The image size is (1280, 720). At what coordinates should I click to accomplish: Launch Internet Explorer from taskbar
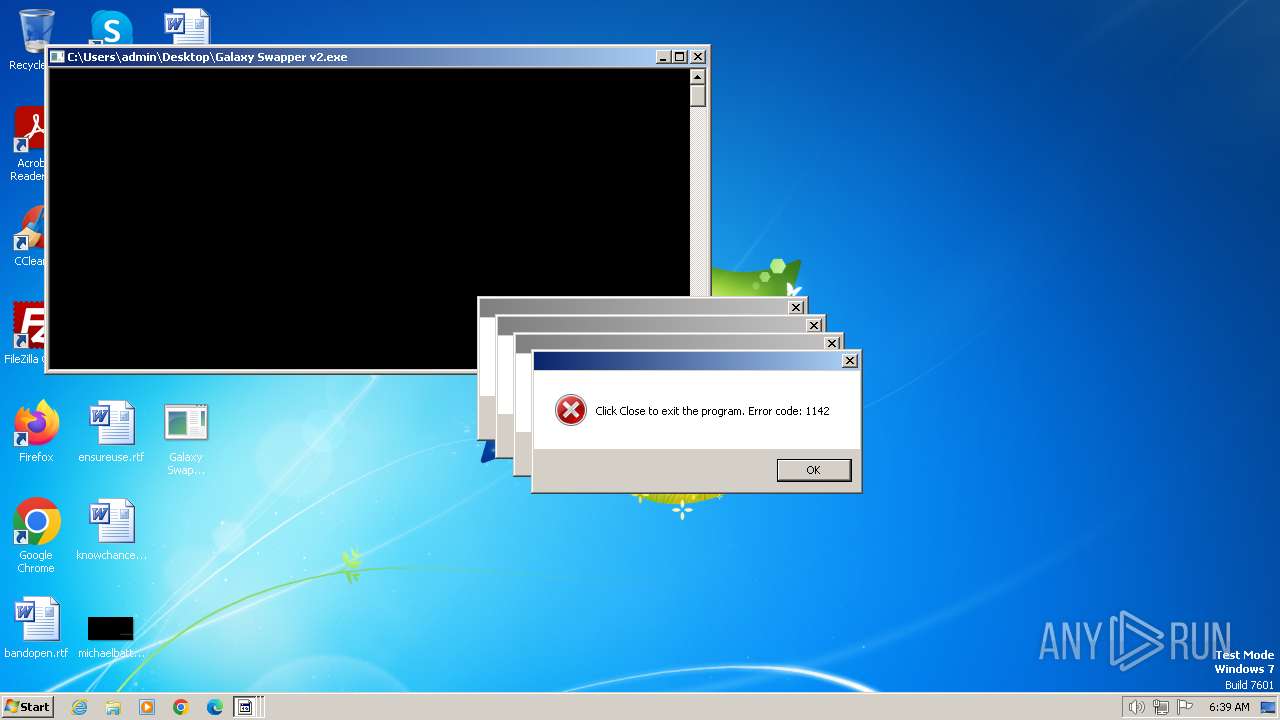tap(79, 707)
